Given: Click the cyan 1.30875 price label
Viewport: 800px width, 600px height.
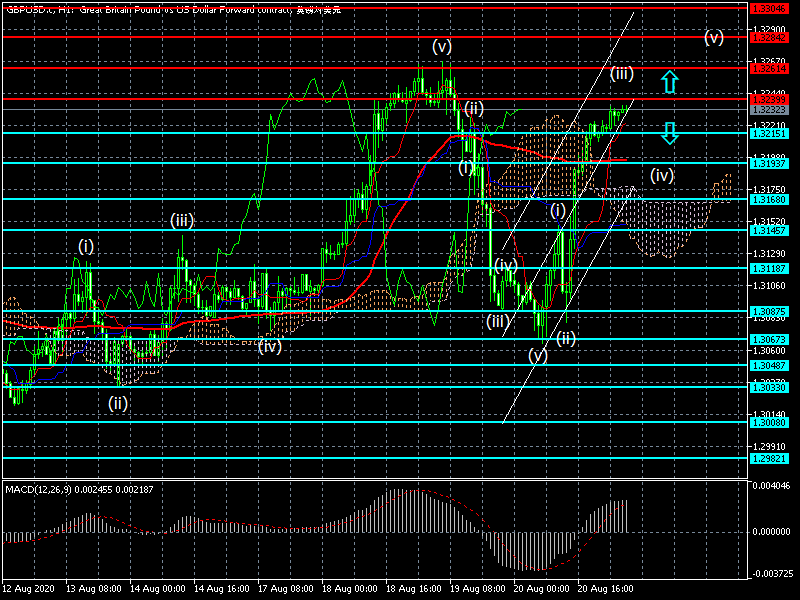Looking at the screenshot, I should (x=768, y=312).
